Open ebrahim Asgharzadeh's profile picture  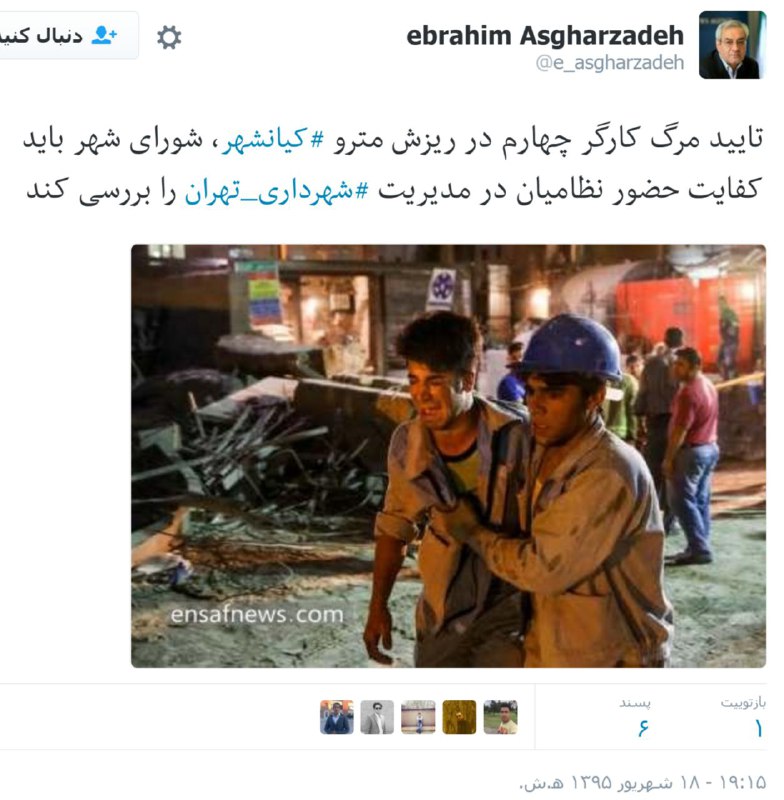732,45
